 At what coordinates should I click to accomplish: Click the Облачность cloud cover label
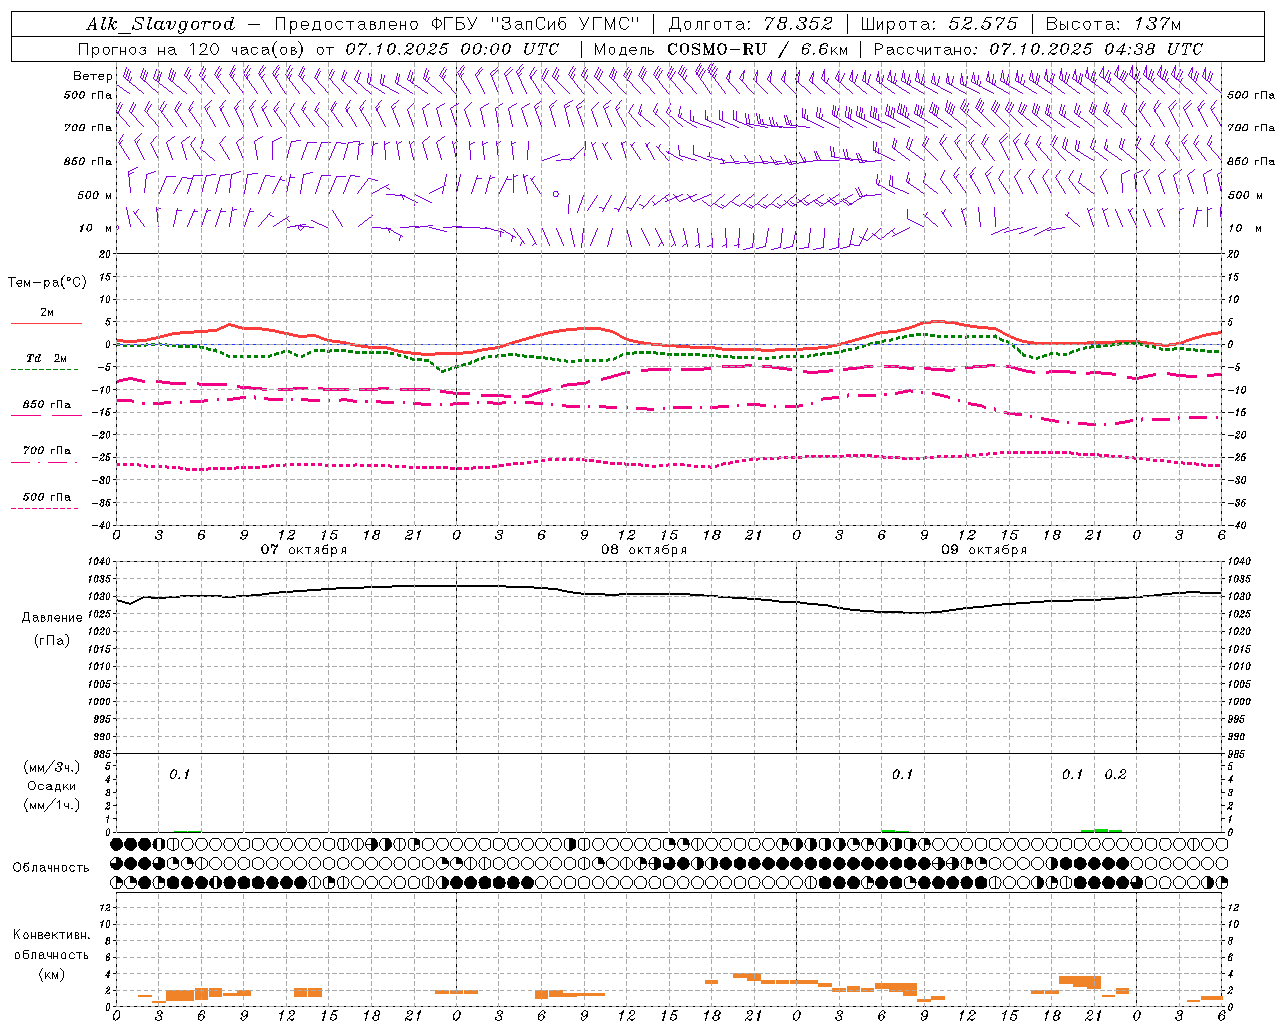51,868
